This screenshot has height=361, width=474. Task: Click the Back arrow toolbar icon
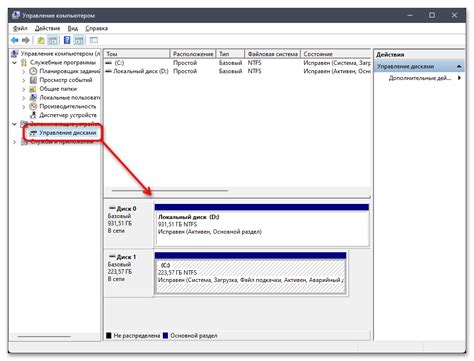(x=15, y=40)
